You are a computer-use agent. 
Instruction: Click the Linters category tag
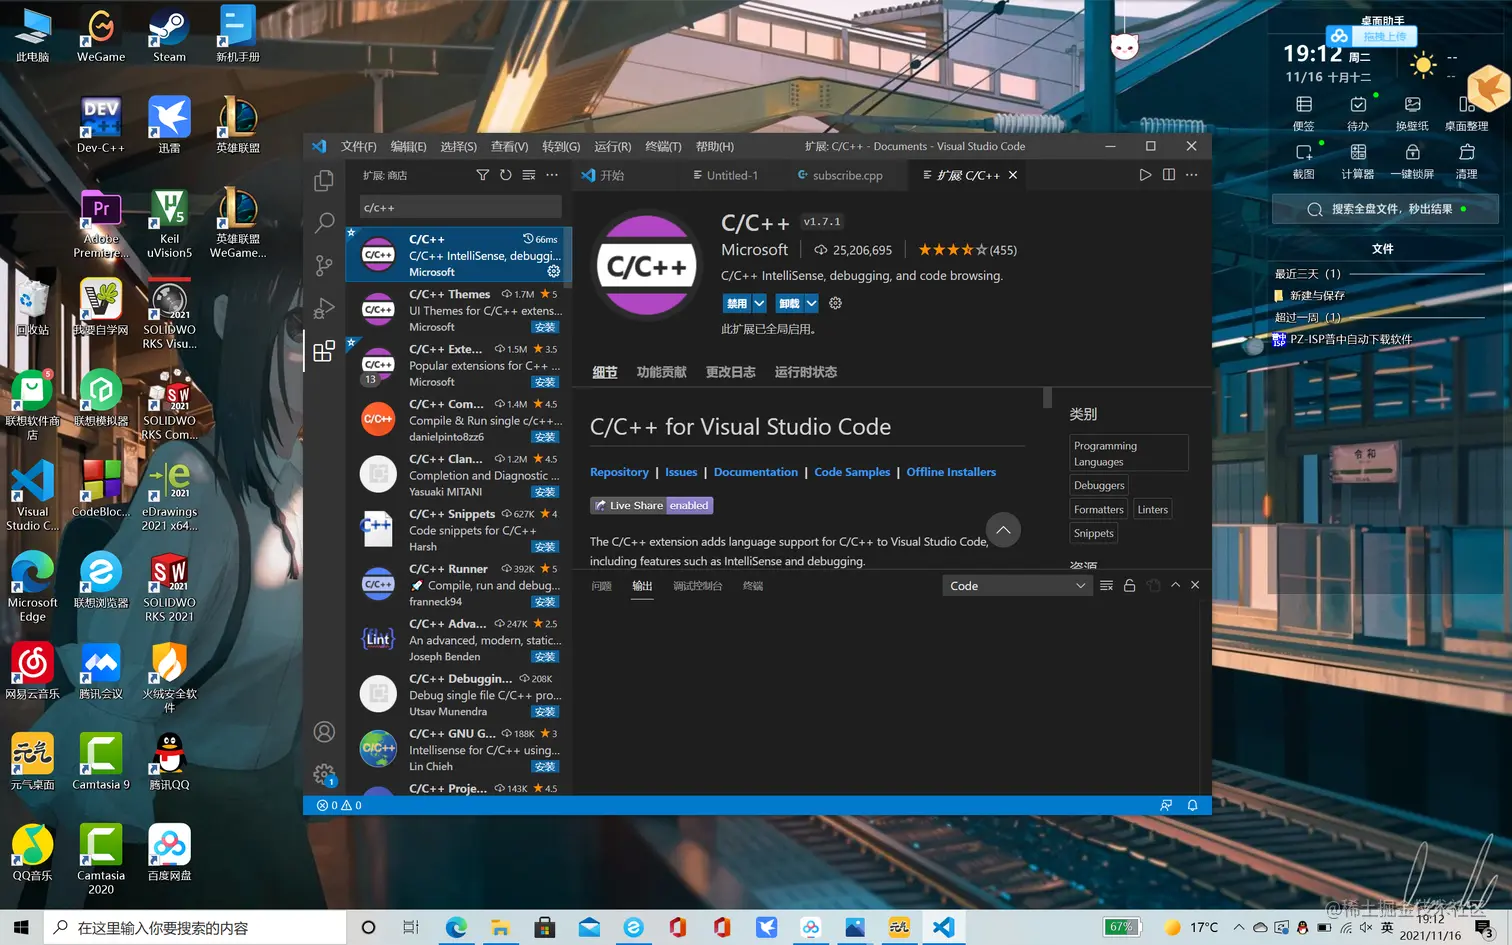1153,509
